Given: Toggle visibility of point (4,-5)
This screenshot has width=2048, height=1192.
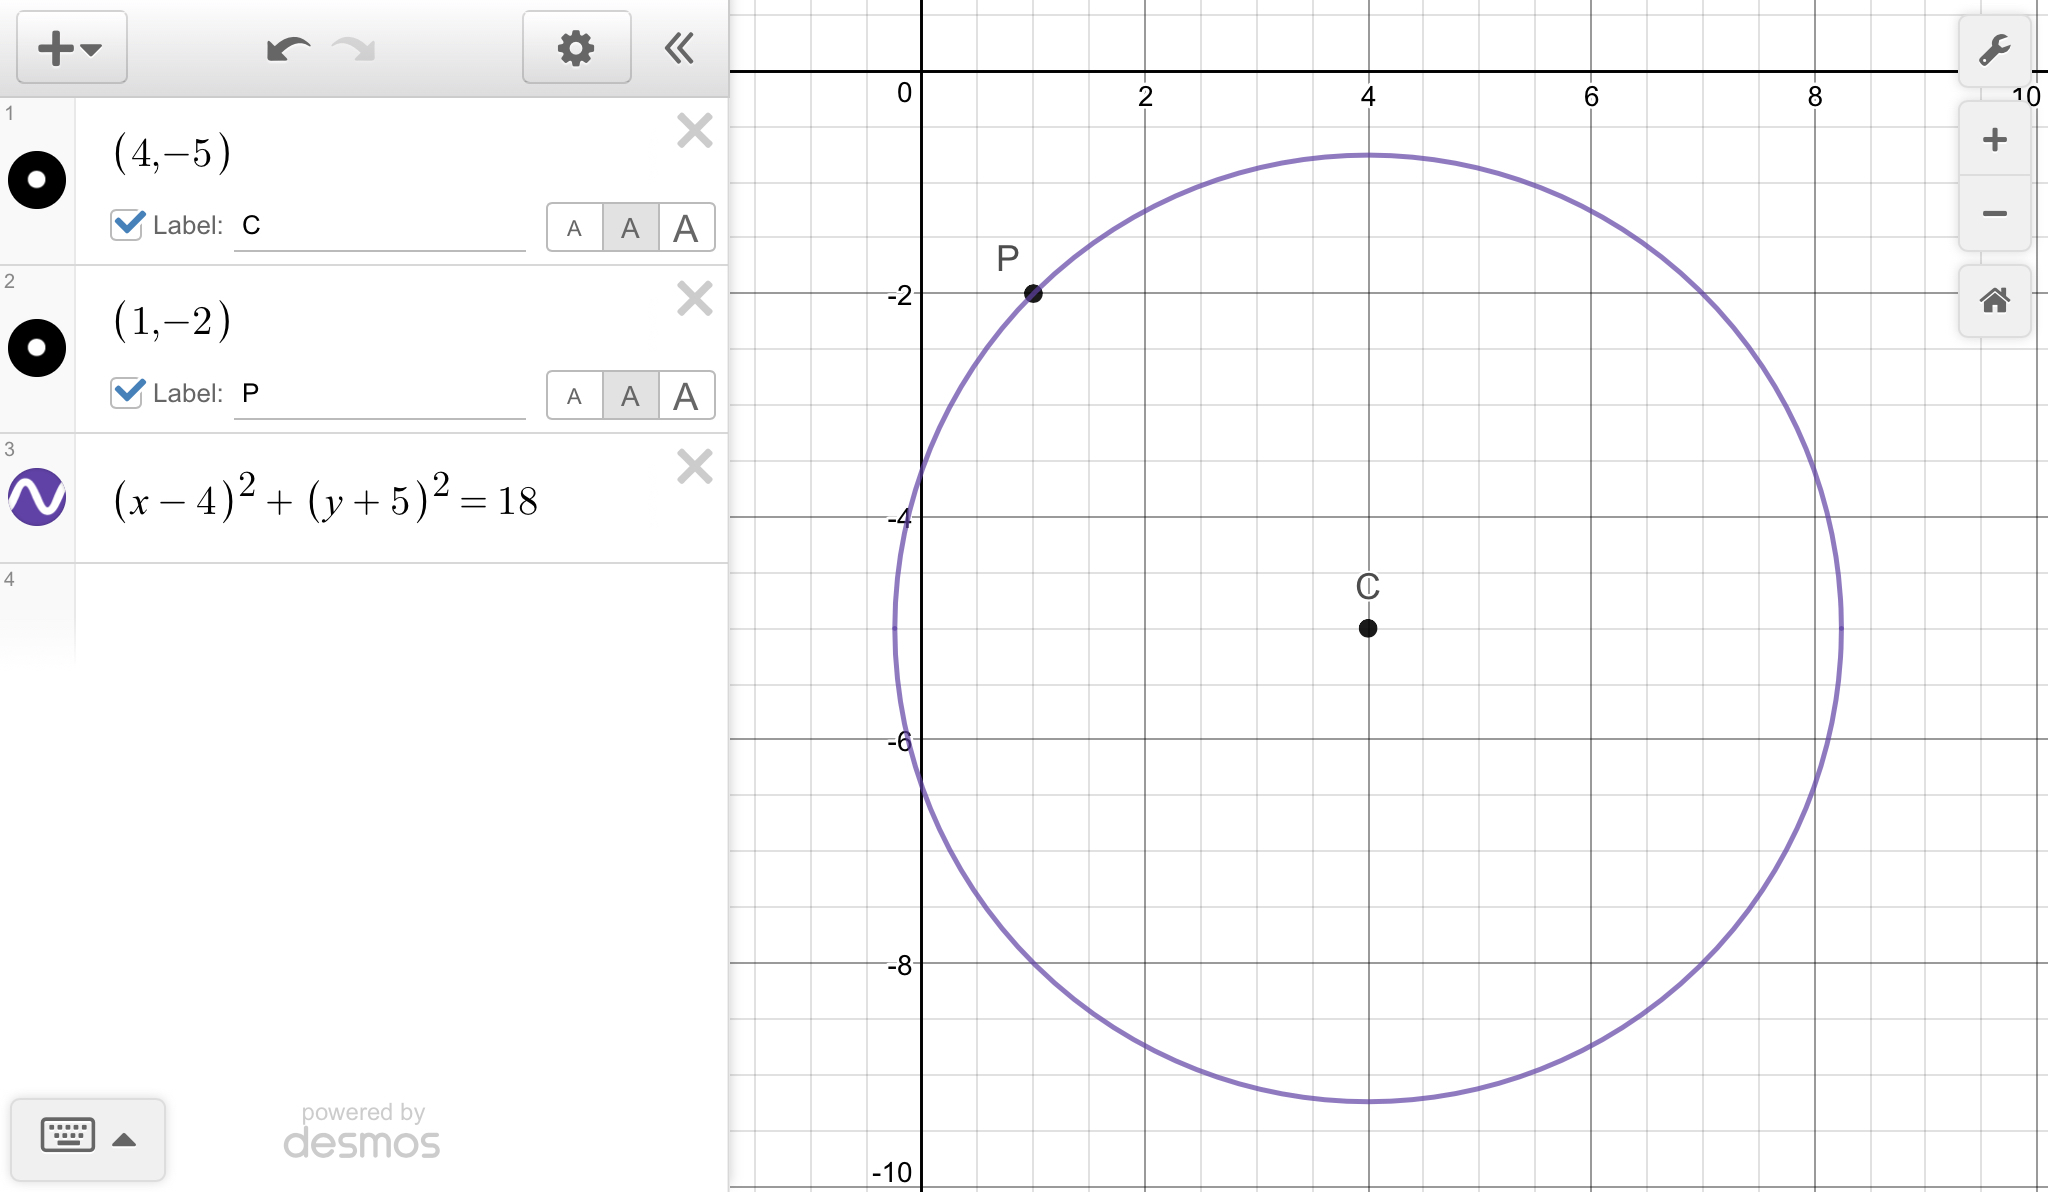Looking at the screenshot, I should point(37,180).
